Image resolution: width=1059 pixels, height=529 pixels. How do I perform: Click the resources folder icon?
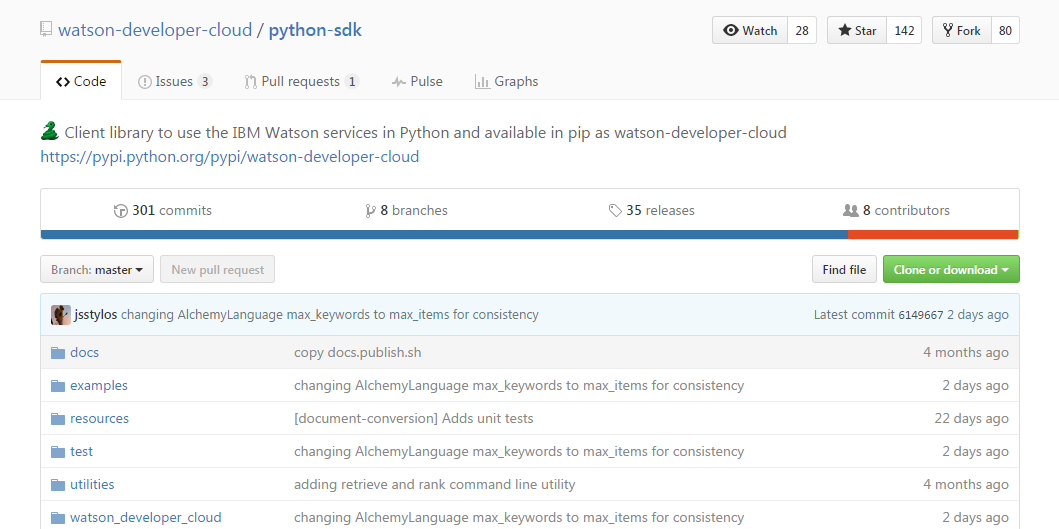click(57, 419)
